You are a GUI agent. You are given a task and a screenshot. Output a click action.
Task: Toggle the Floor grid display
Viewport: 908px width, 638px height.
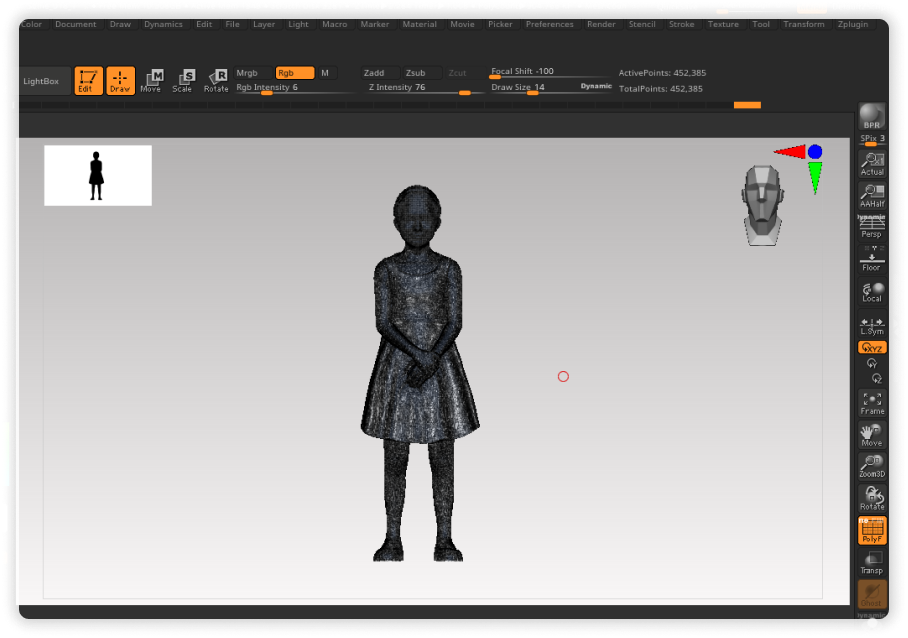[872, 260]
